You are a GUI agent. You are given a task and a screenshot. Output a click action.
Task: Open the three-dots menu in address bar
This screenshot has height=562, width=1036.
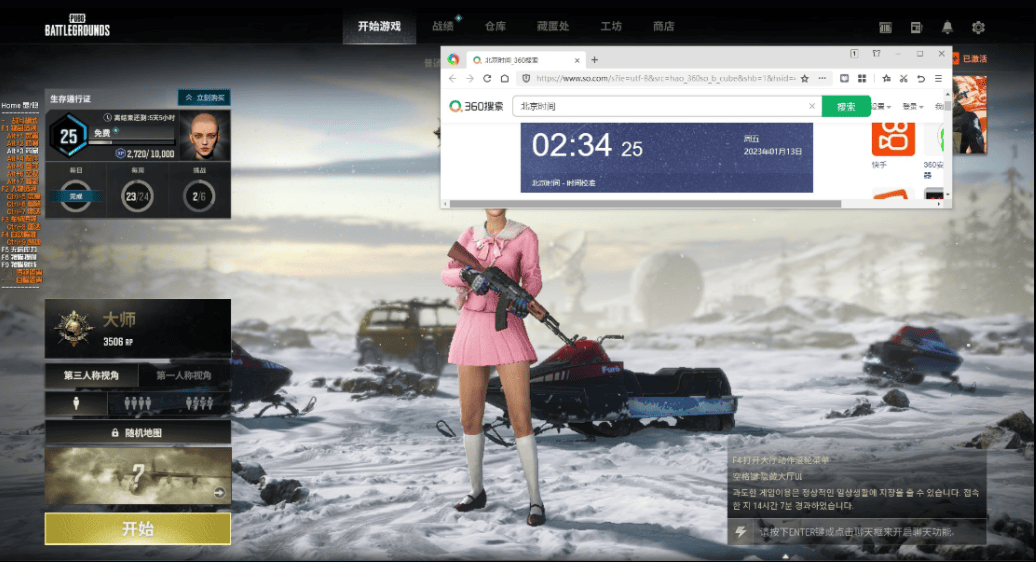823,78
